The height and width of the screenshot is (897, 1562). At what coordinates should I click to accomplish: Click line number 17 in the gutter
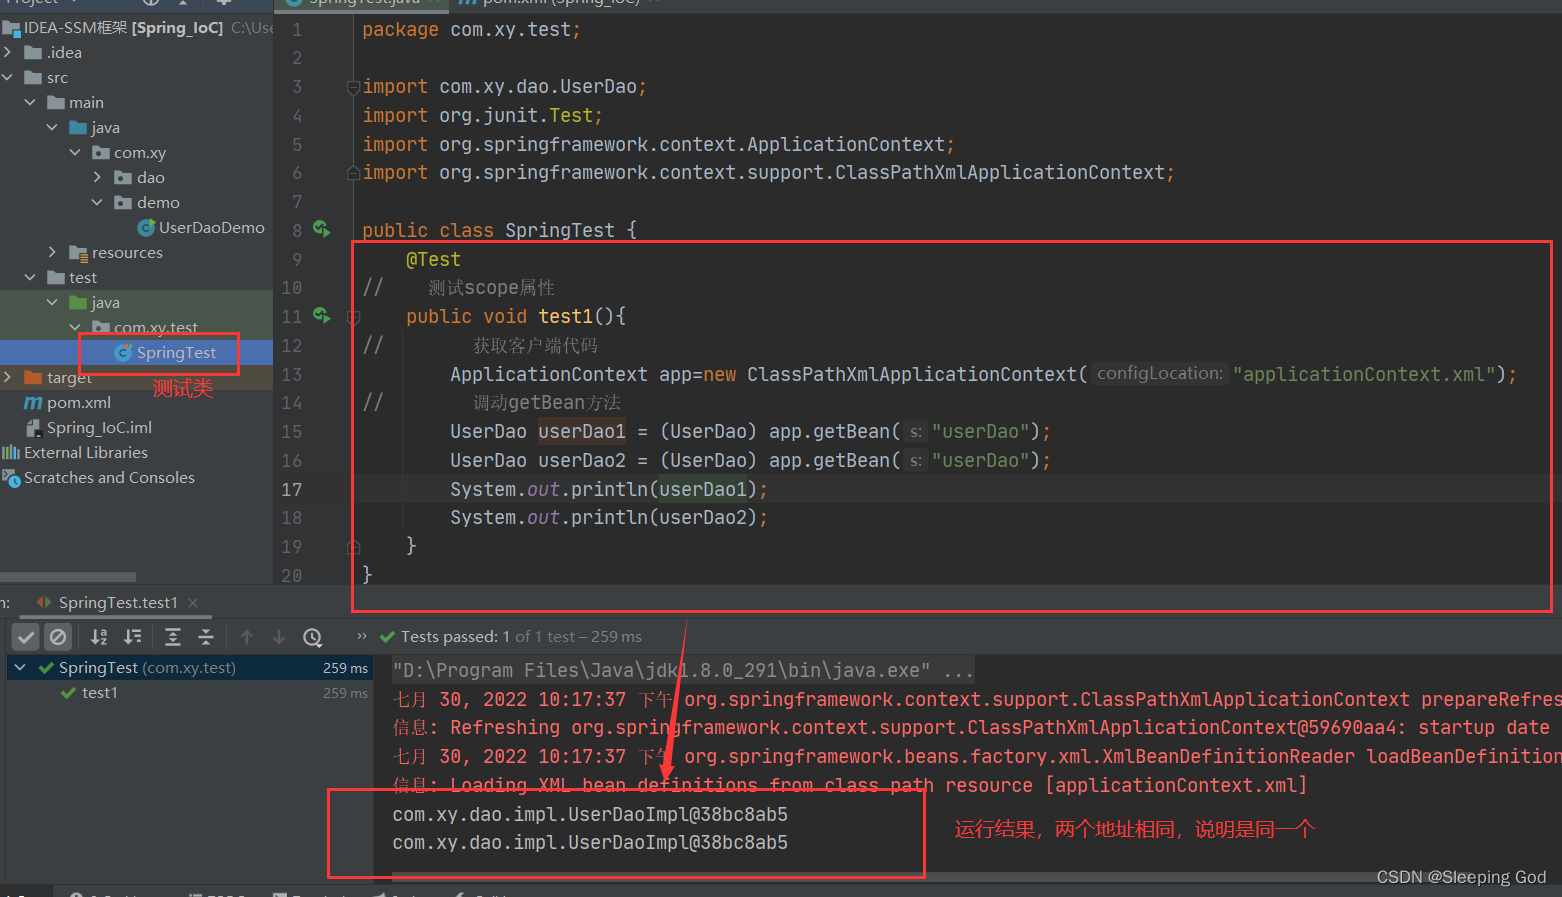pyautogui.click(x=291, y=489)
